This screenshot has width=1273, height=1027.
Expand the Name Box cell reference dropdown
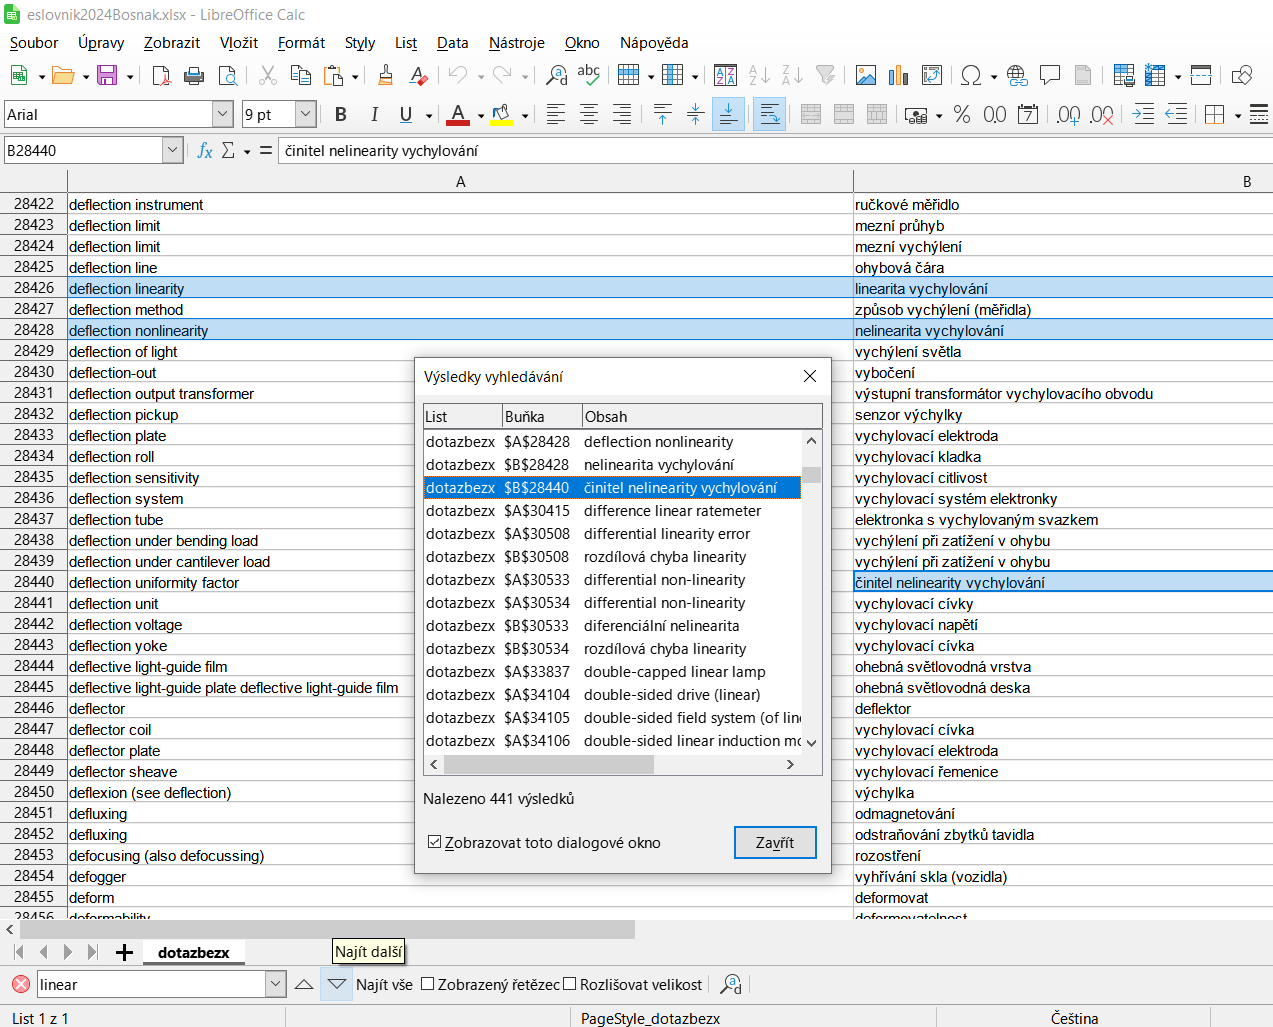pyautogui.click(x=172, y=151)
